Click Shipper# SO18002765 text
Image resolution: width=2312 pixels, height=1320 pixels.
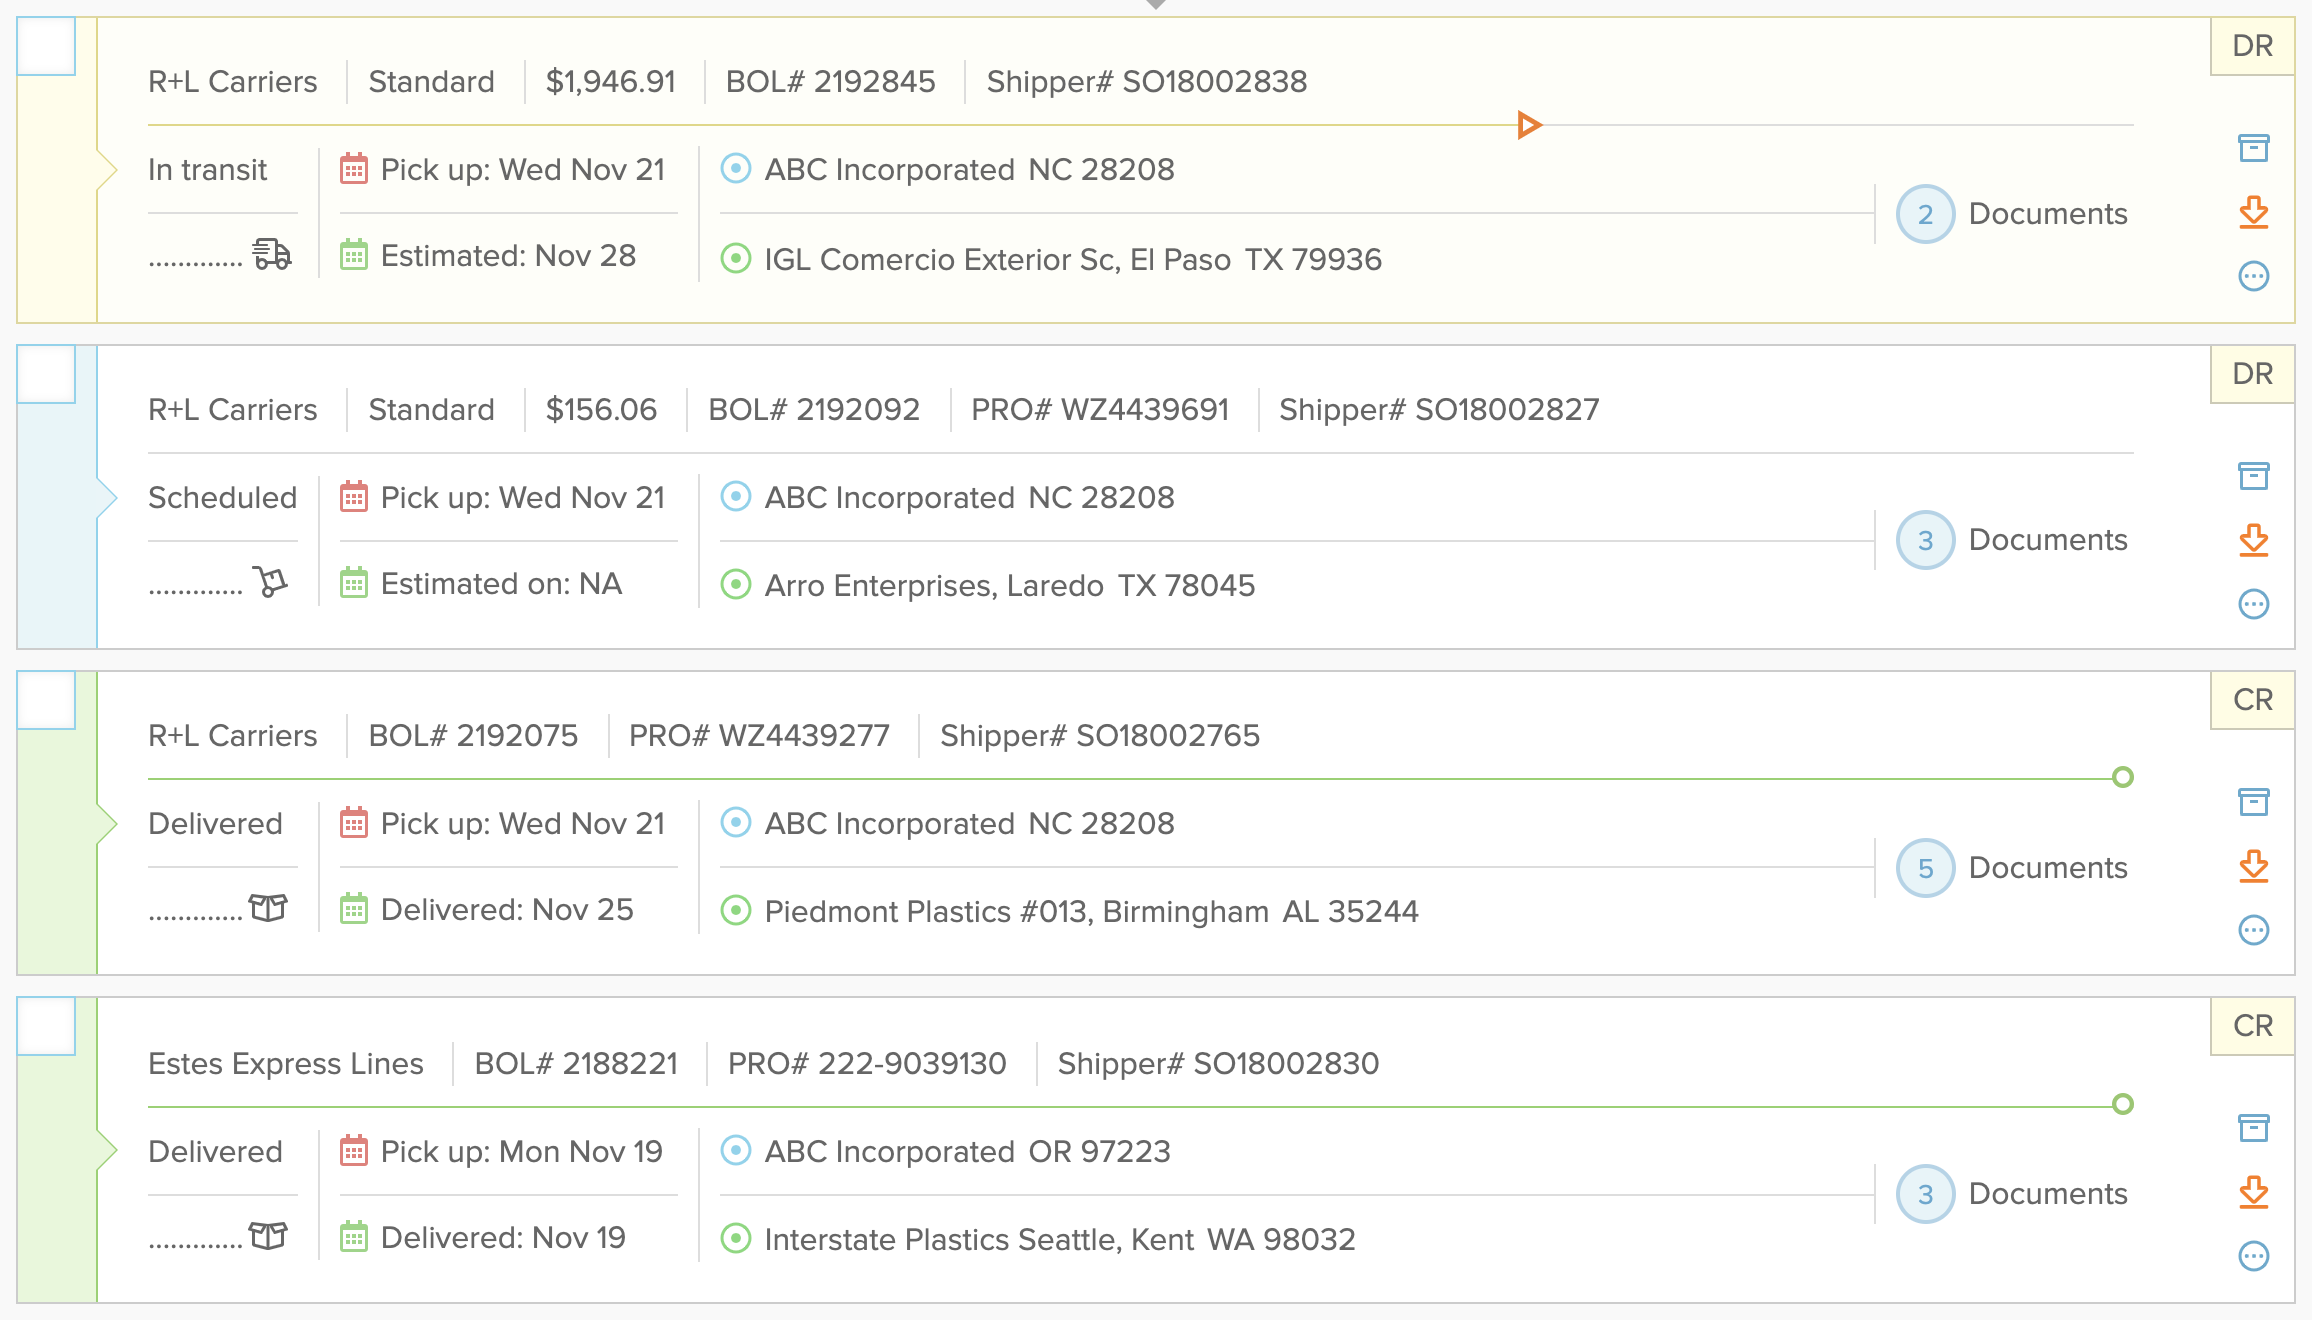click(1100, 736)
